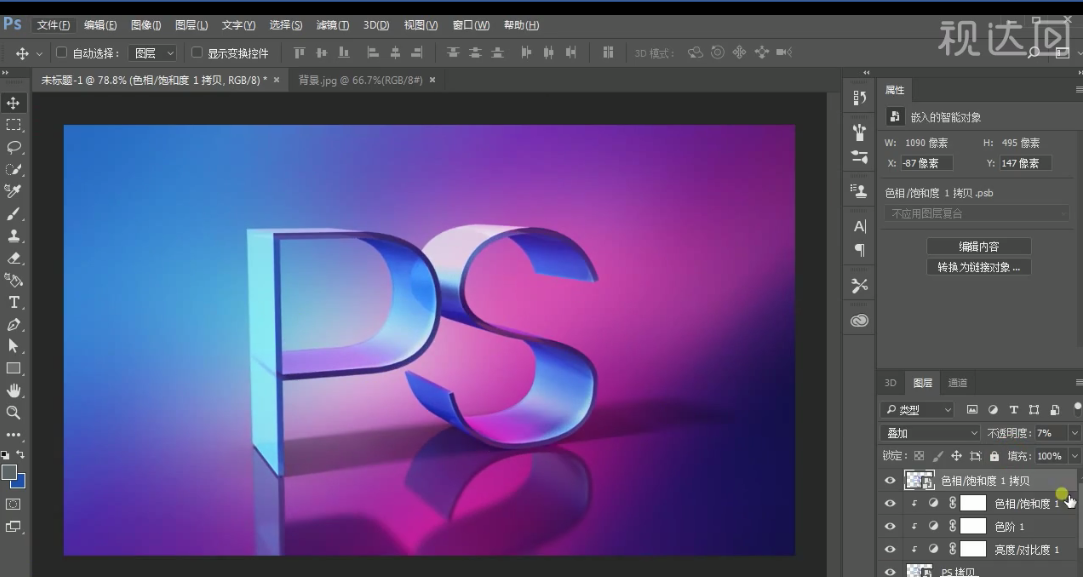Open the 滤镜(T) menu
The image size is (1083, 577).
(x=332, y=25)
